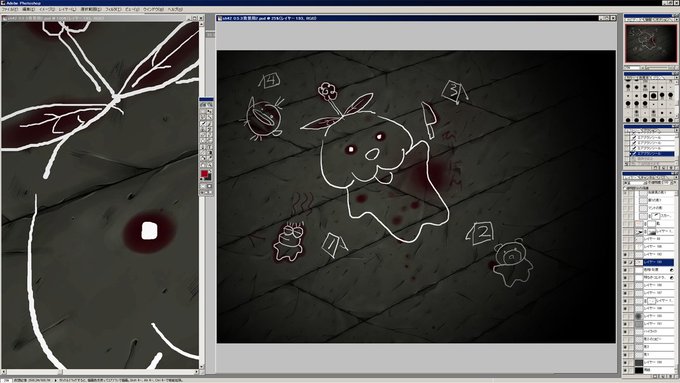Open the Layers panel flyout menu arrow

pos(677,177)
